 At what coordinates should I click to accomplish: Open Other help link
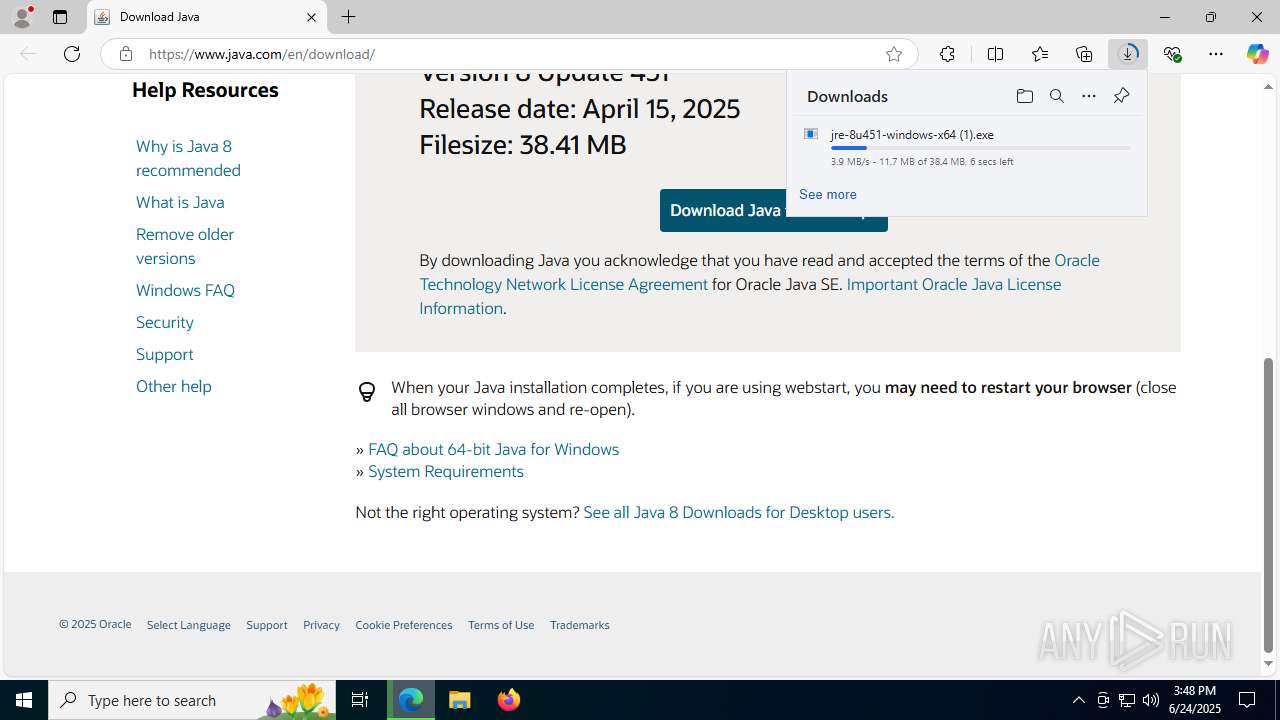point(174,386)
